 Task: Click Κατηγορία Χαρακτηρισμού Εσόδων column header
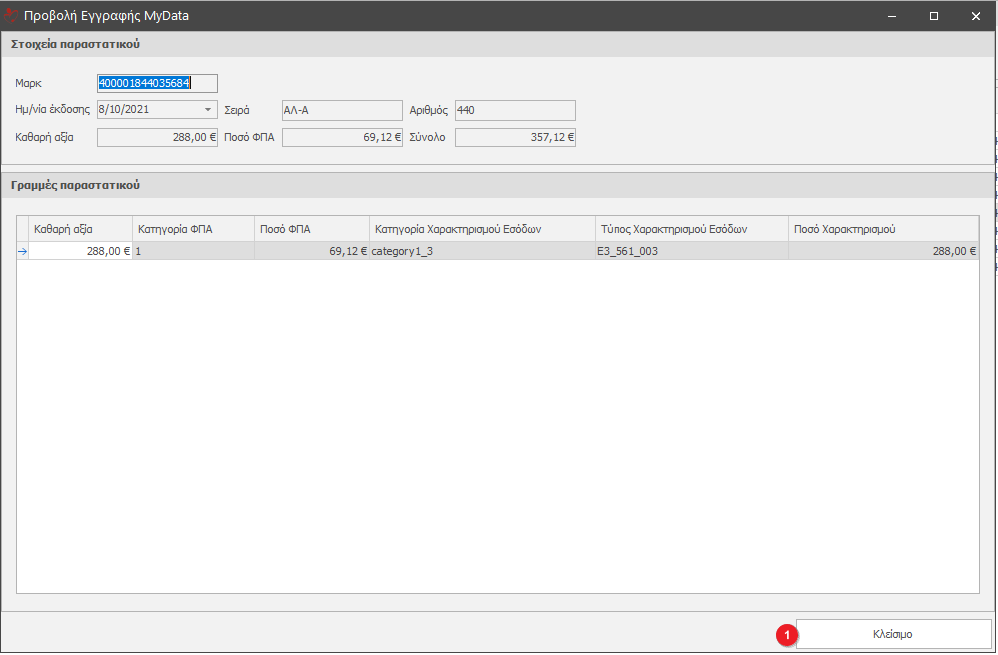click(481, 229)
